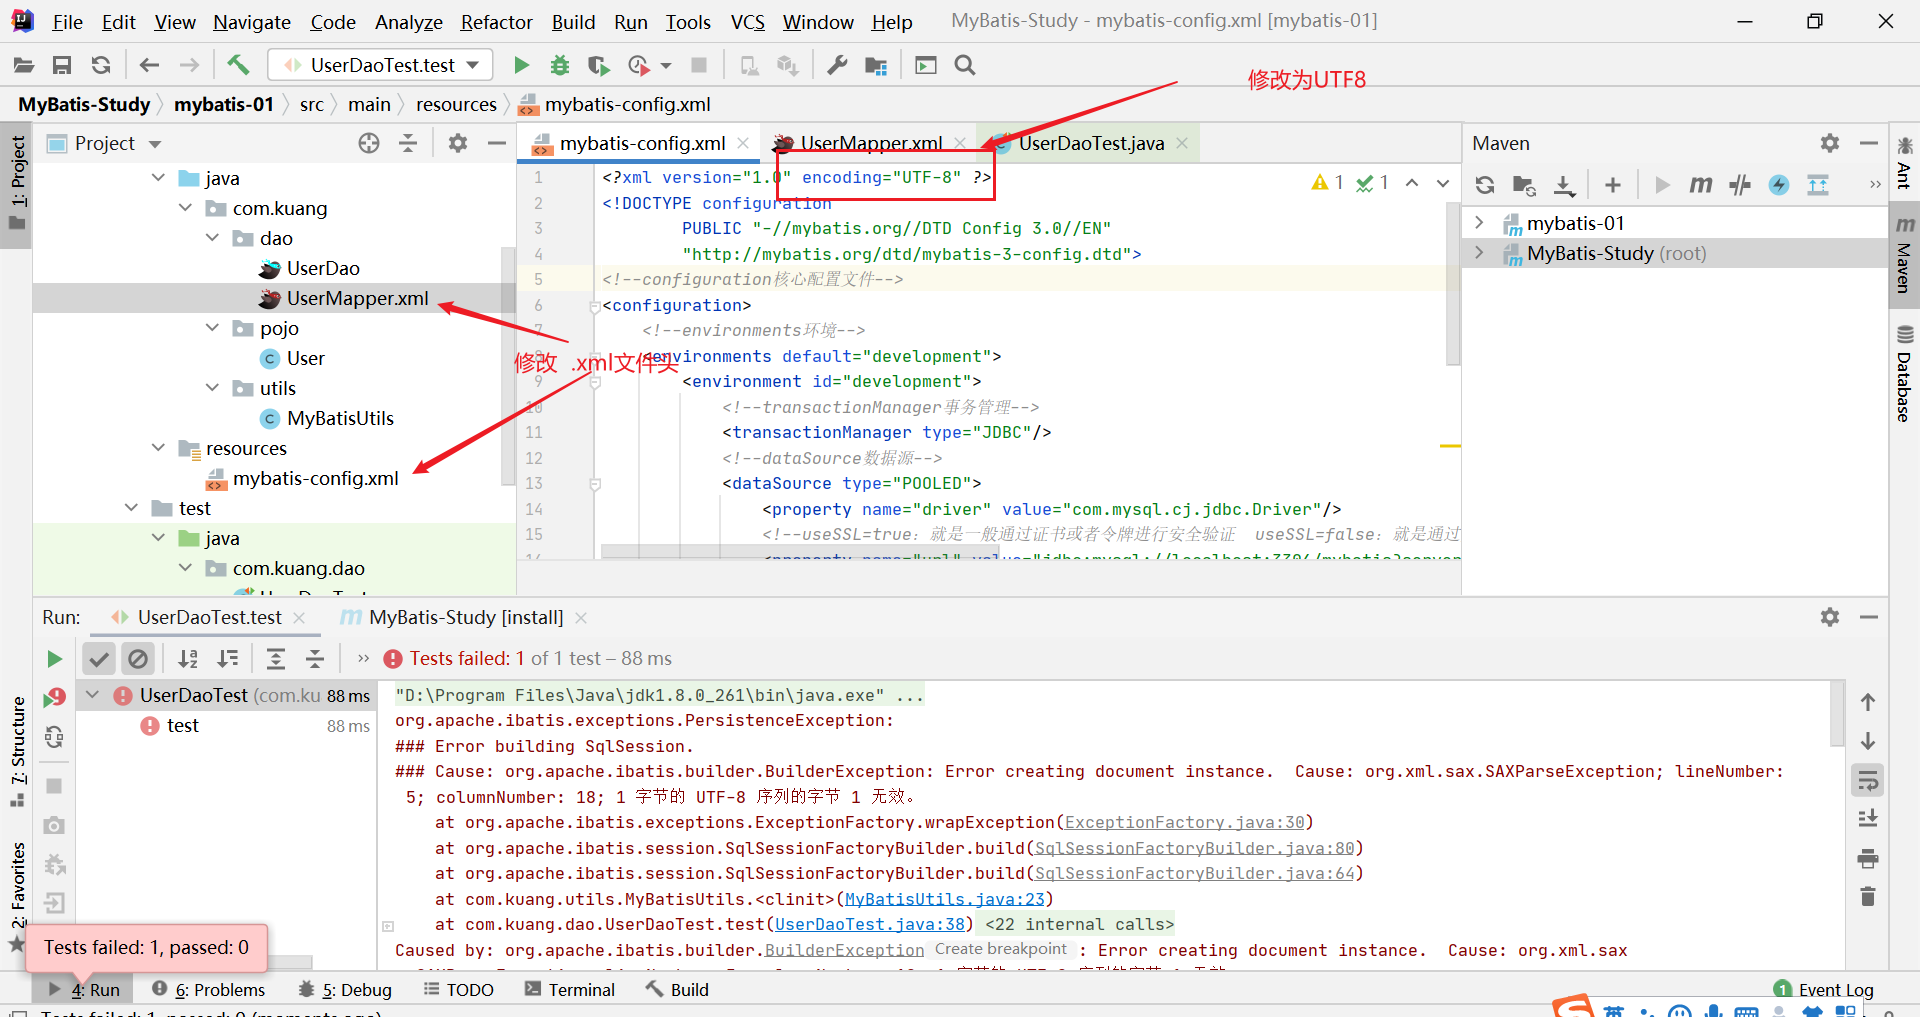
Task: Rerun tests with green play in Run panel
Action: tap(54, 659)
